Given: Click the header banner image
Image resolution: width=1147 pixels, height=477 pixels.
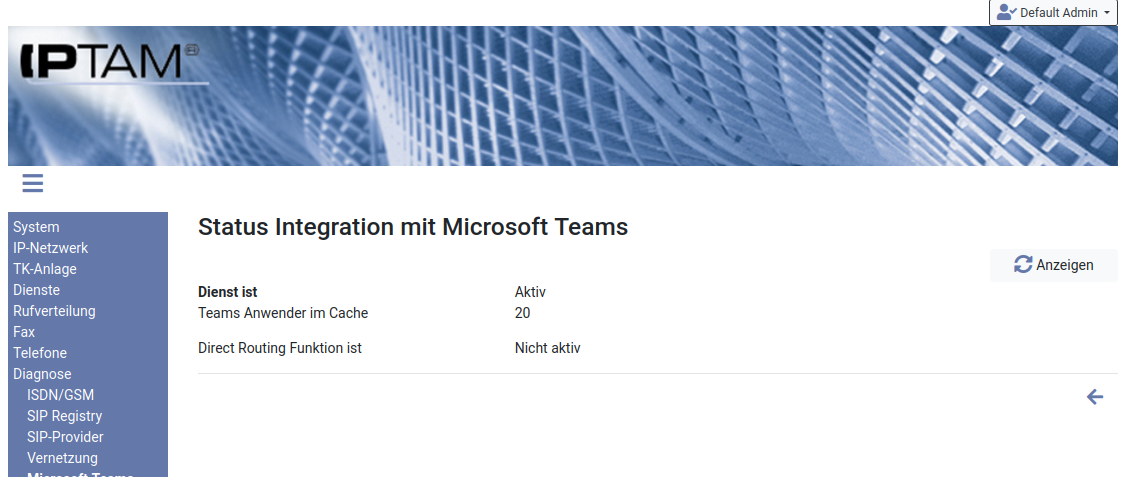Looking at the screenshot, I should pyautogui.click(x=650, y=96).
